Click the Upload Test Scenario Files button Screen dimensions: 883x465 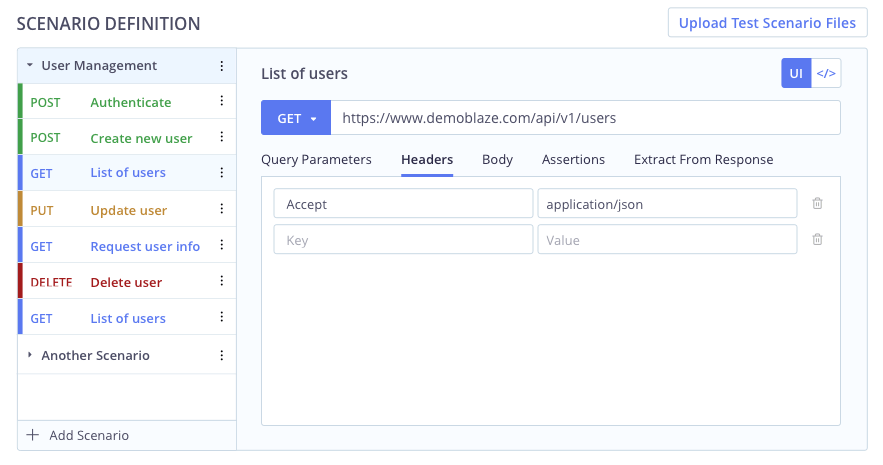[767, 23]
